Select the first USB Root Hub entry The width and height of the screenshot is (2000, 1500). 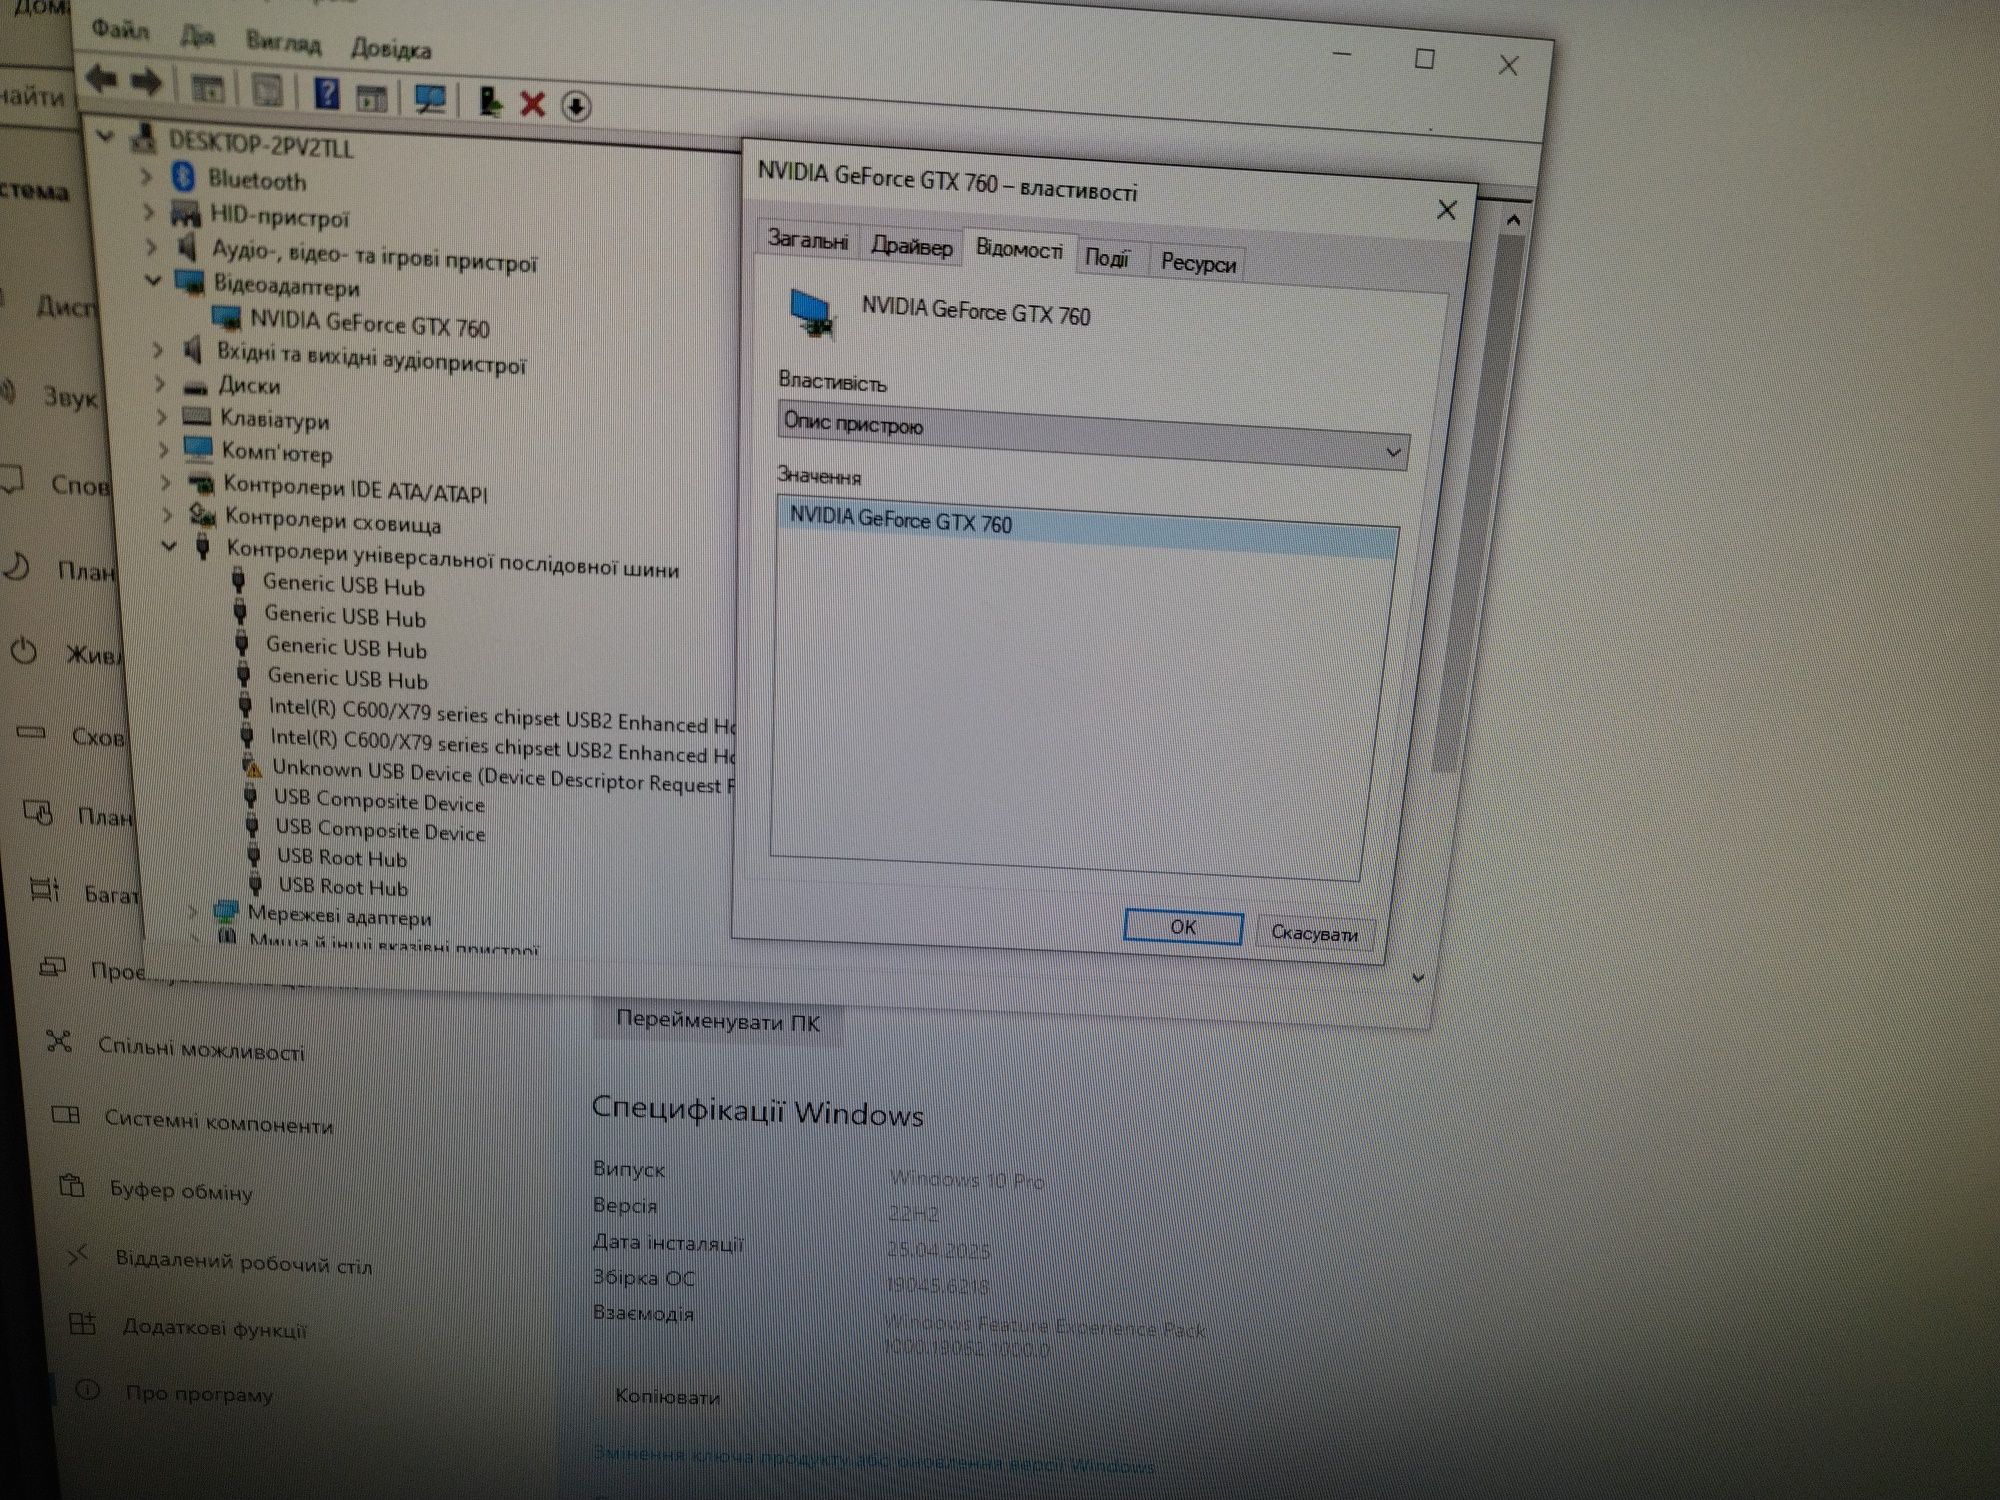342,858
